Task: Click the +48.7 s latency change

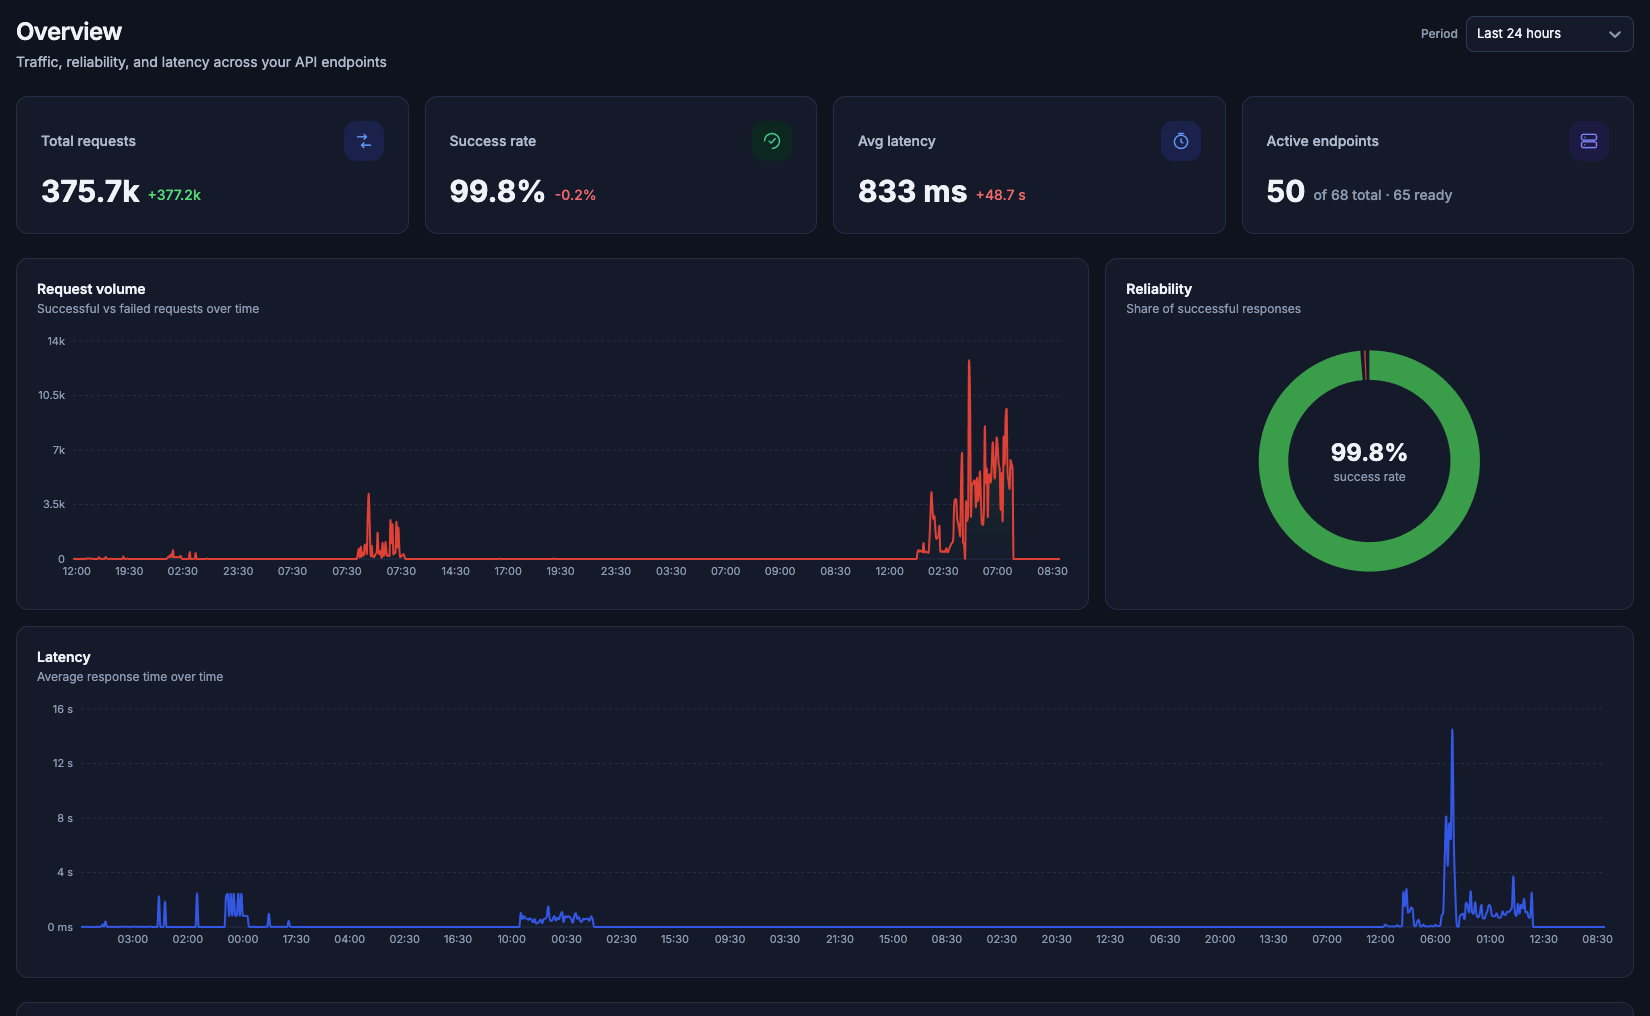Action: (x=1001, y=195)
